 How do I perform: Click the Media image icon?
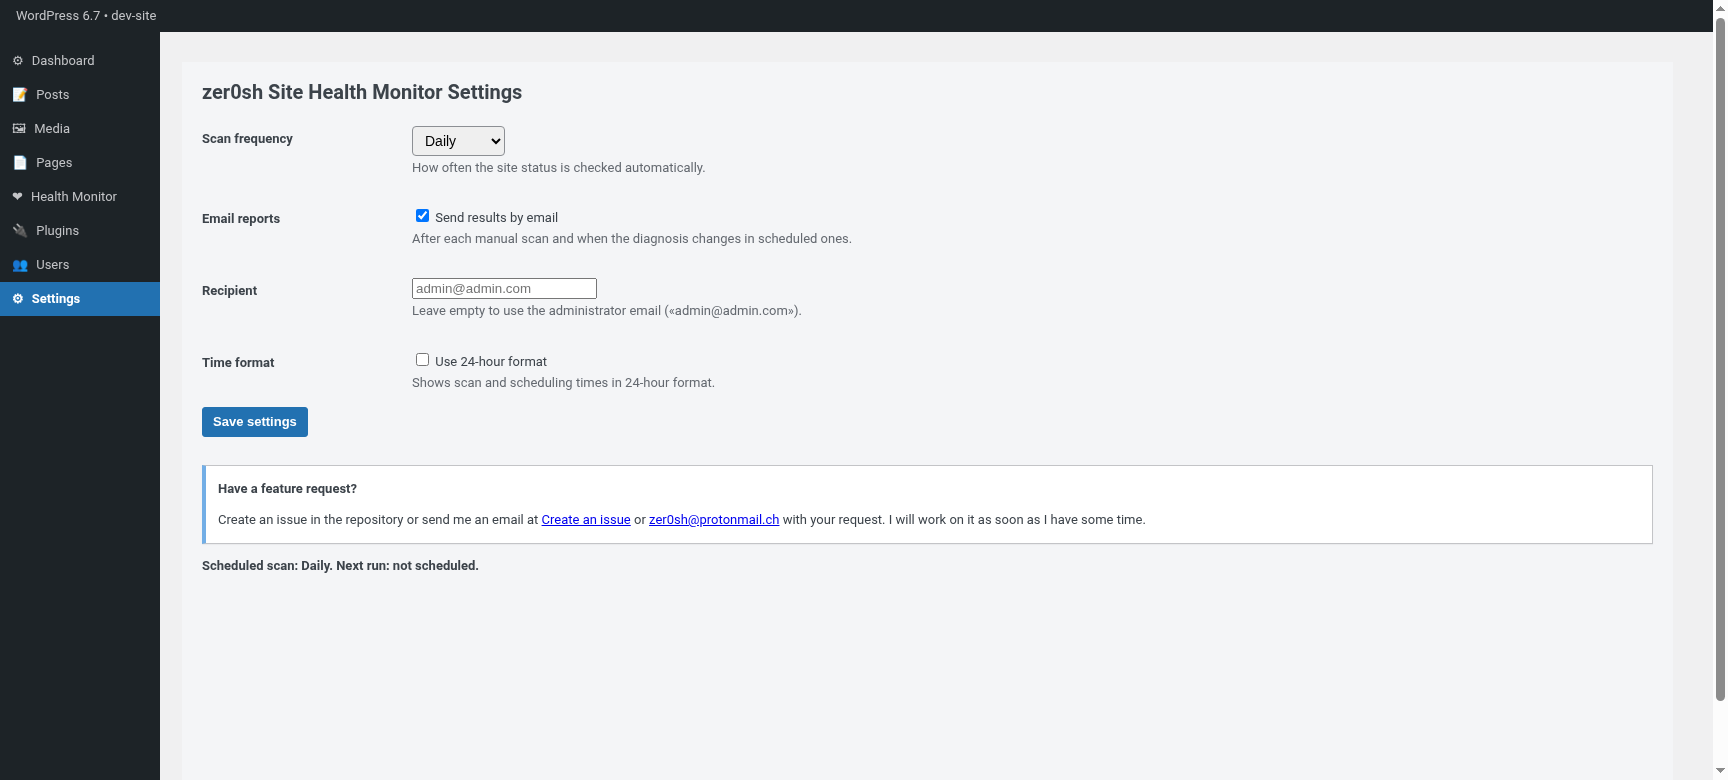click(19, 129)
